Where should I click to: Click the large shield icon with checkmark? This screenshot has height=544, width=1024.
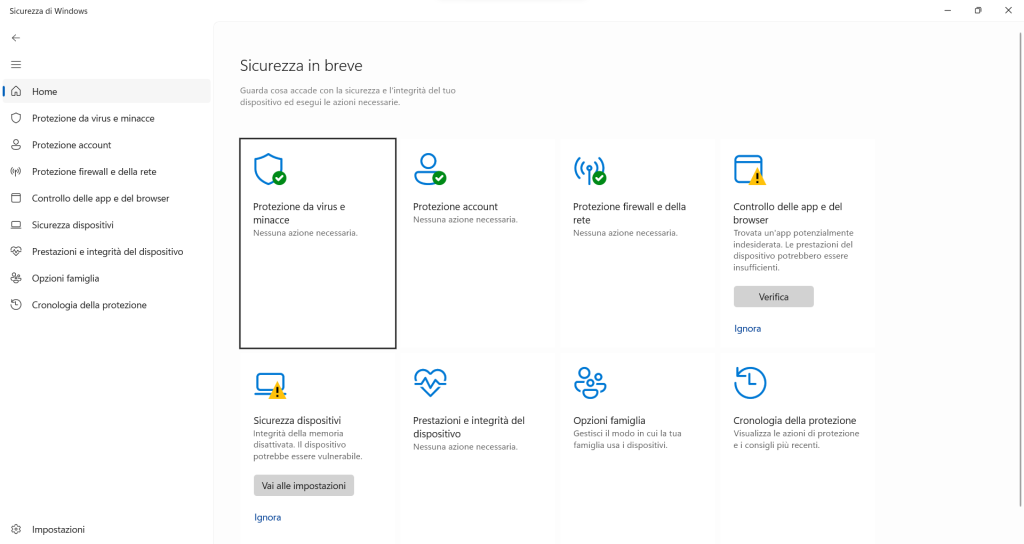point(270,169)
